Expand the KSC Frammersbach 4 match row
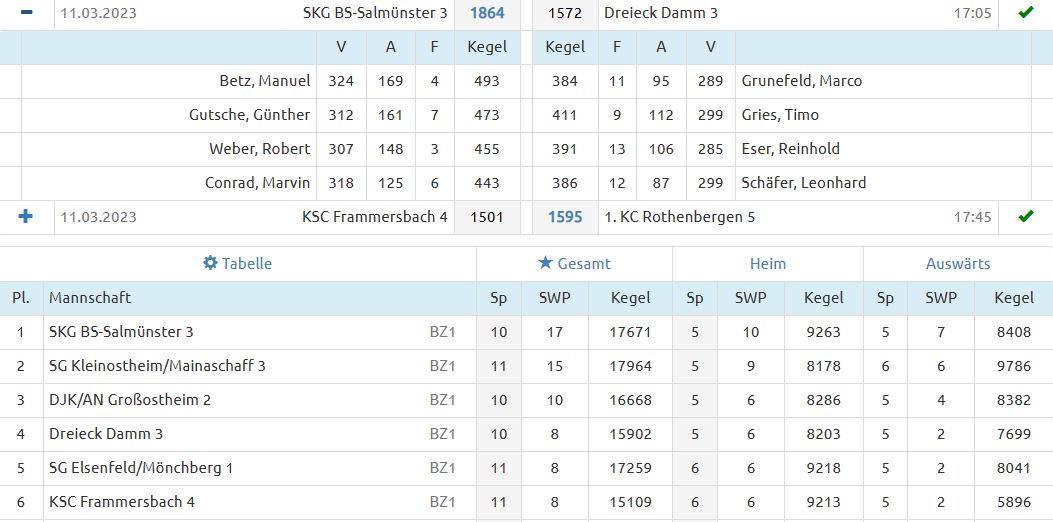Screen dimensions: 1053x522 (x=26, y=216)
